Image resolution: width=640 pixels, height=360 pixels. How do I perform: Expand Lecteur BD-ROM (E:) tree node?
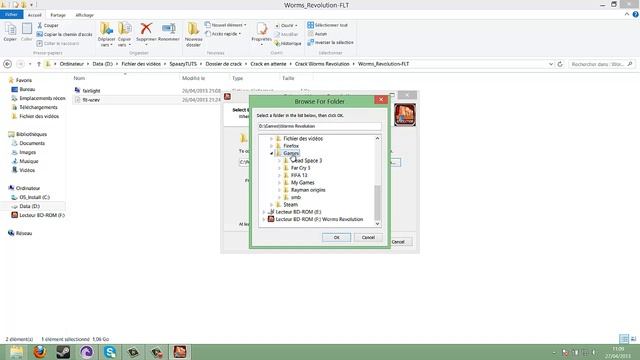[x=264, y=212]
